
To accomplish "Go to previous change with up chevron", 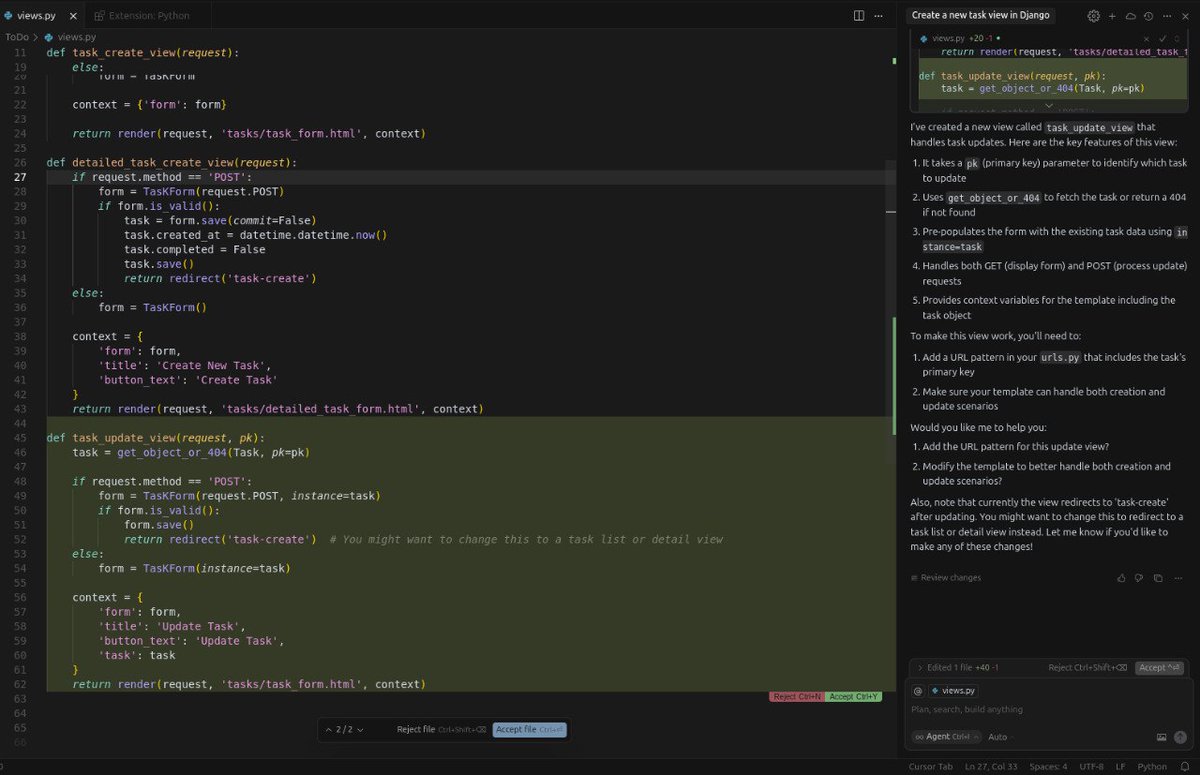I will coord(328,730).
